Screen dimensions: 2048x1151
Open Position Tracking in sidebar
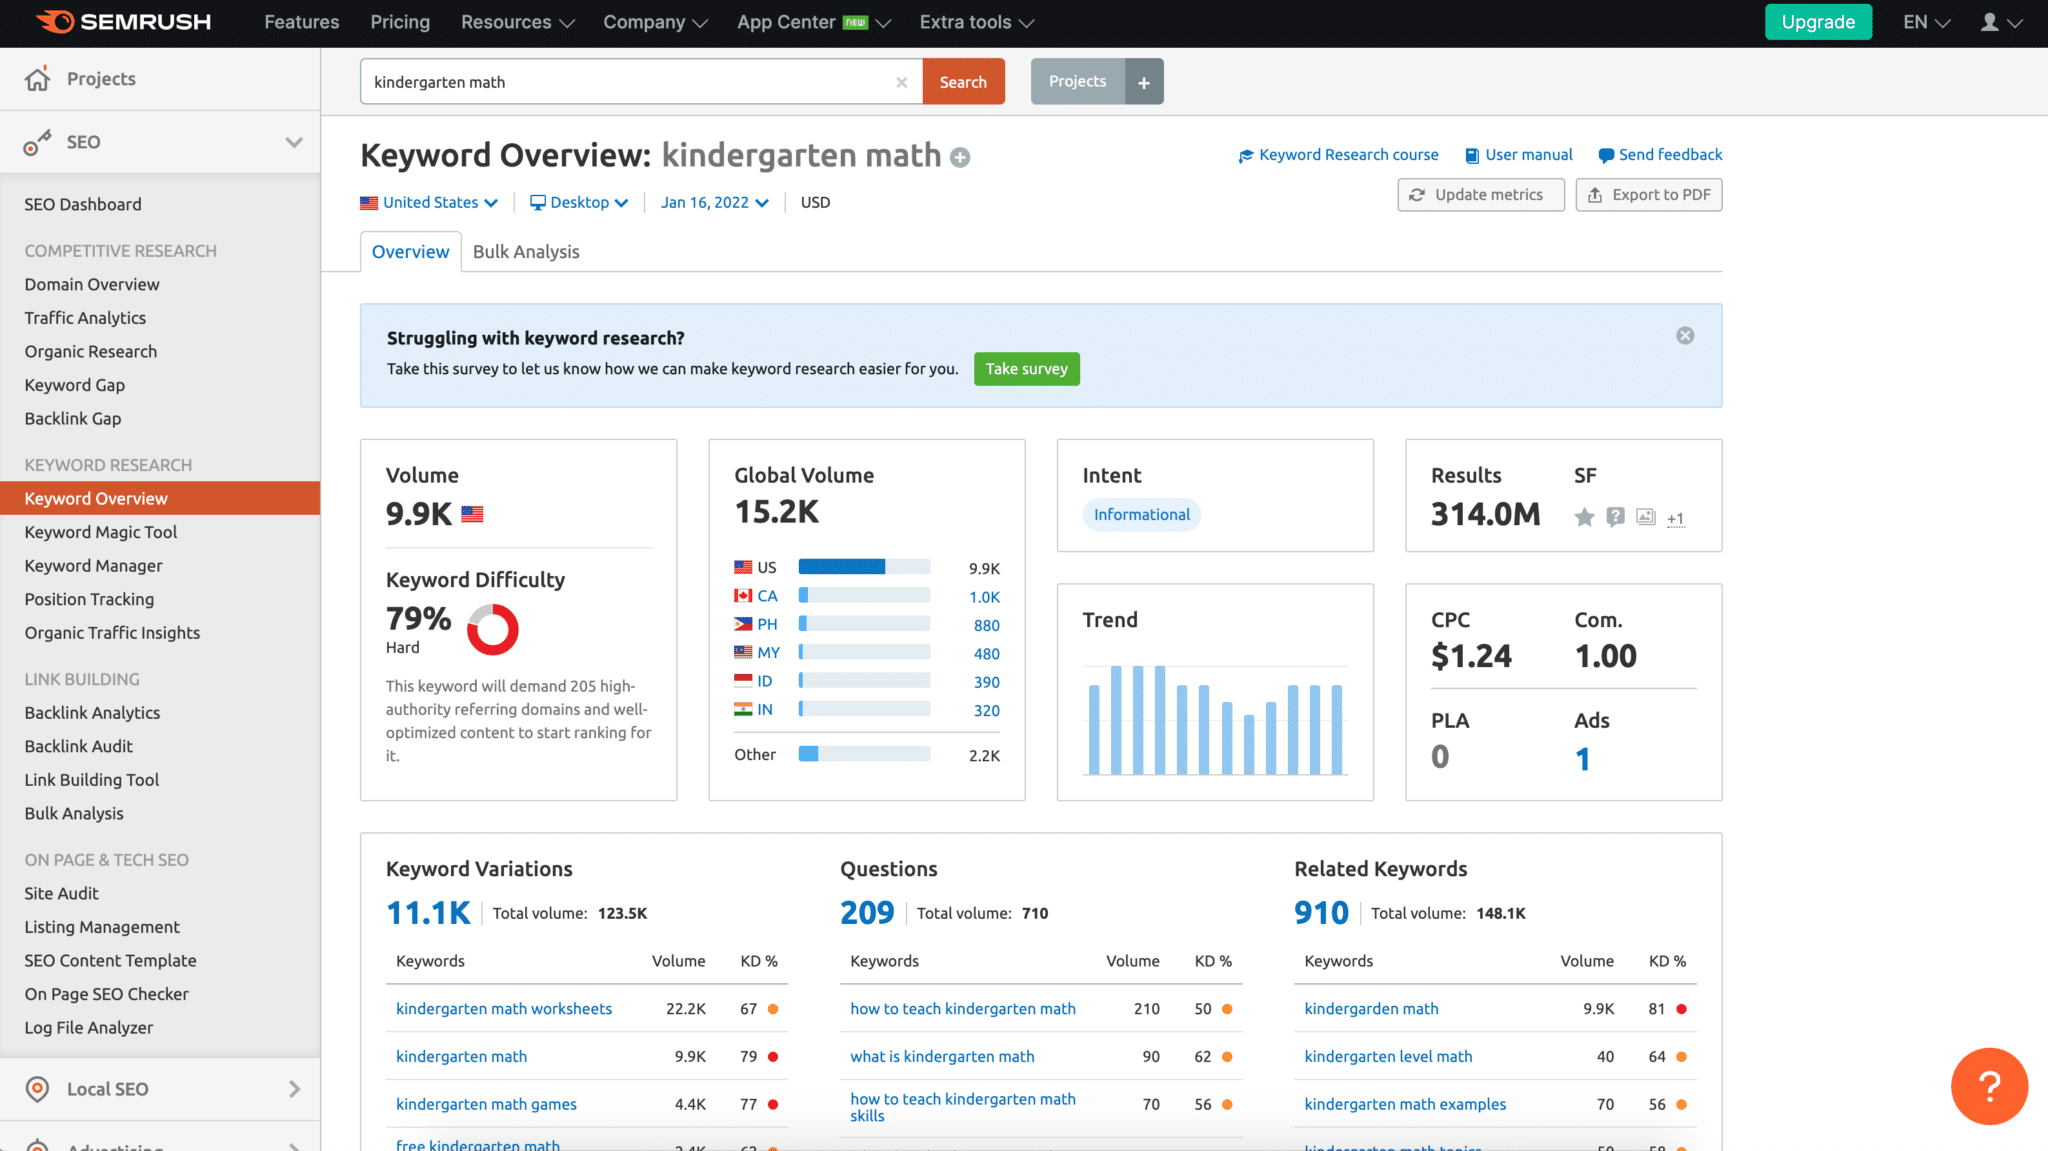(x=89, y=599)
